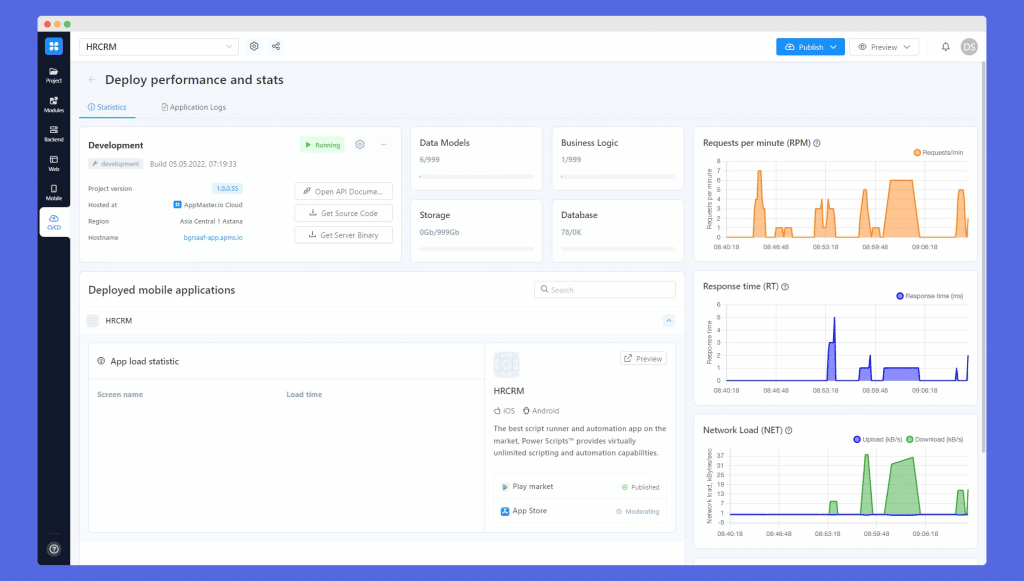Image resolution: width=1024 pixels, height=581 pixels.
Task: Toggle the Upload (kB/s) legend series
Action: point(878,439)
